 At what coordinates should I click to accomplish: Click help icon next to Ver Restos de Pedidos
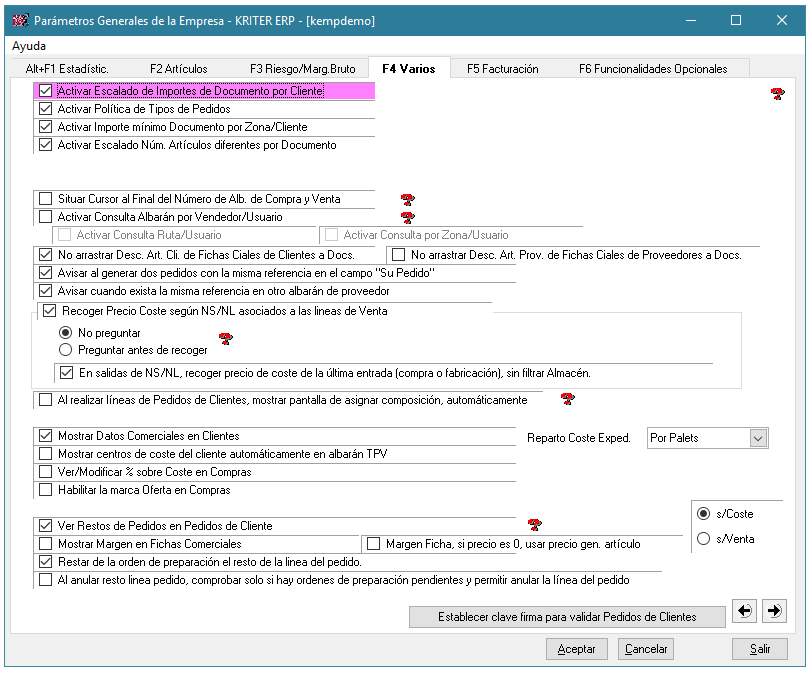pos(534,525)
